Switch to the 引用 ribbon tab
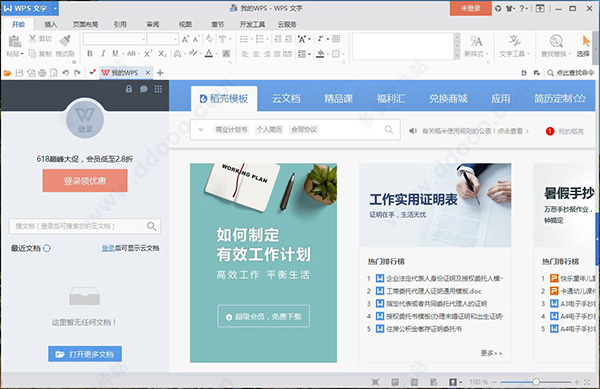Image resolution: width=600 pixels, height=389 pixels. coord(120,24)
